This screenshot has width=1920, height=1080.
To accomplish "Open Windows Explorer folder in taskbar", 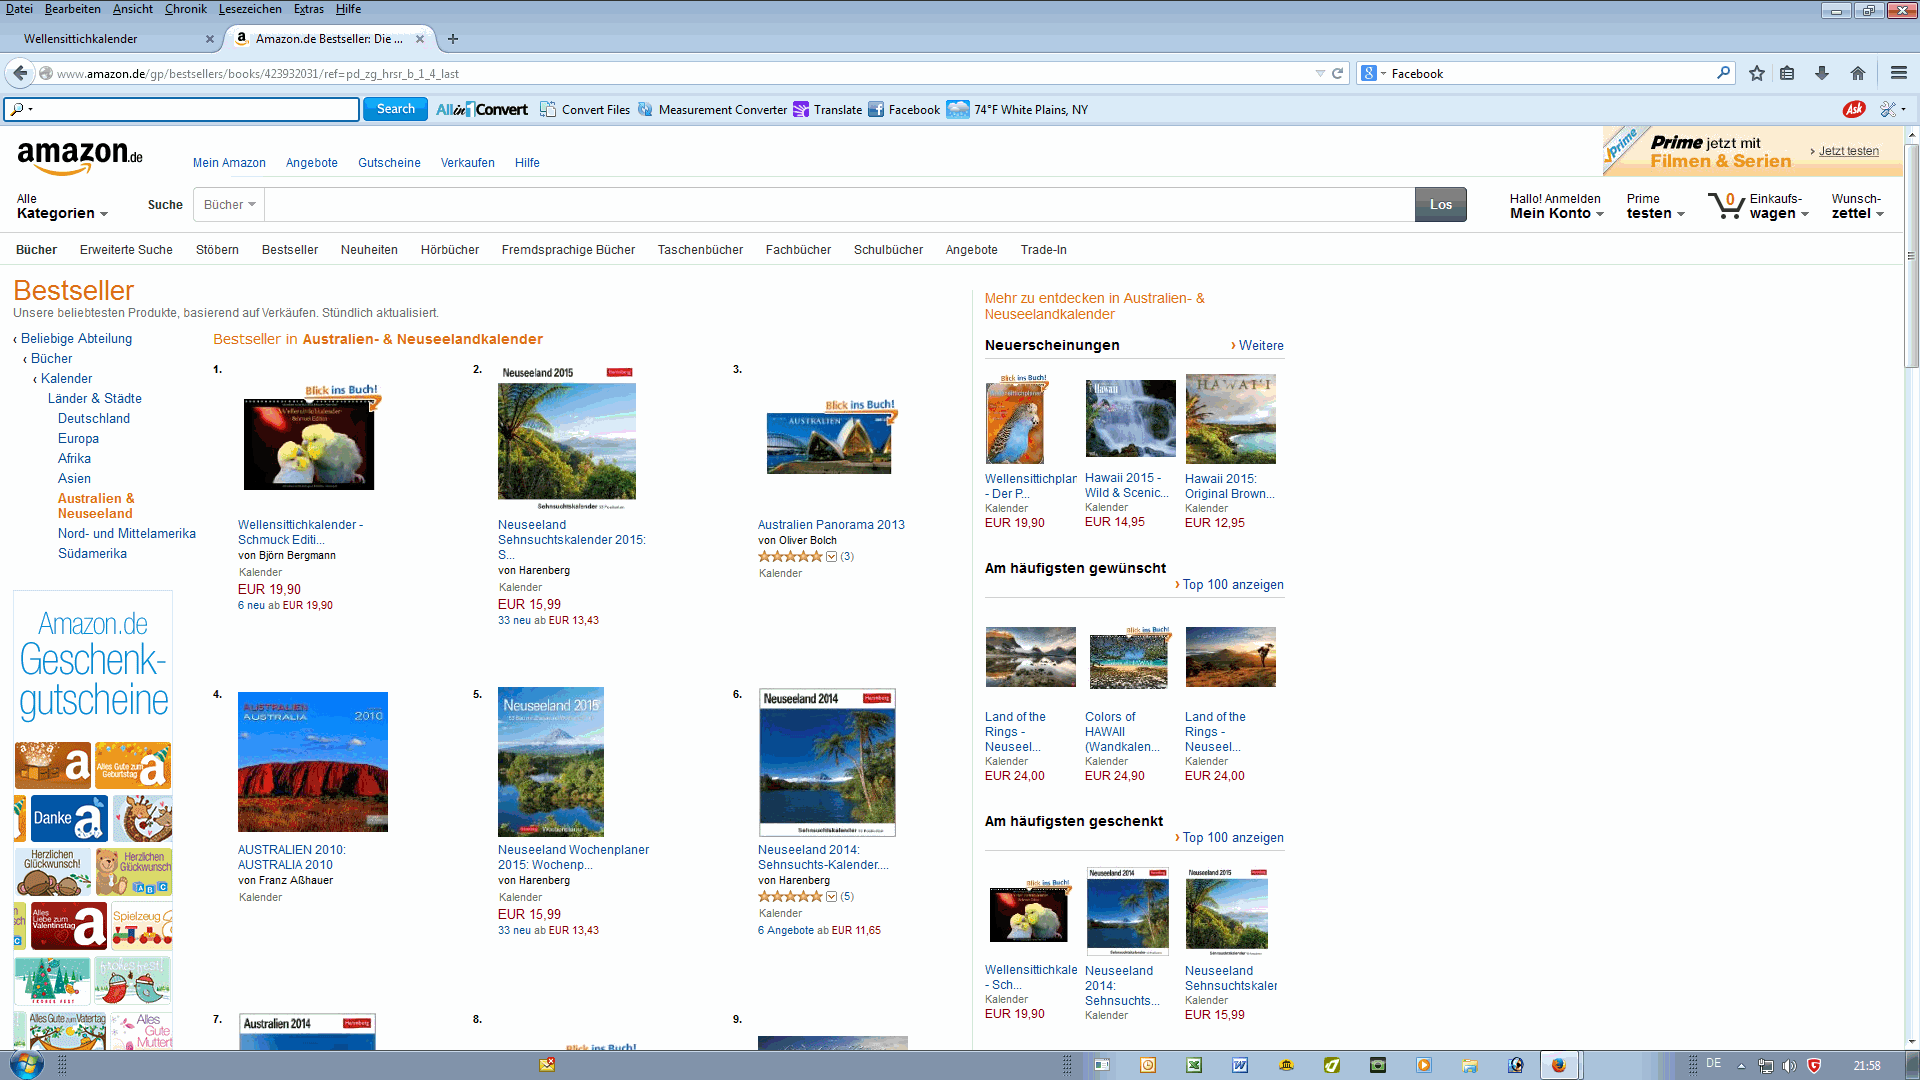I will point(1469,1065).
